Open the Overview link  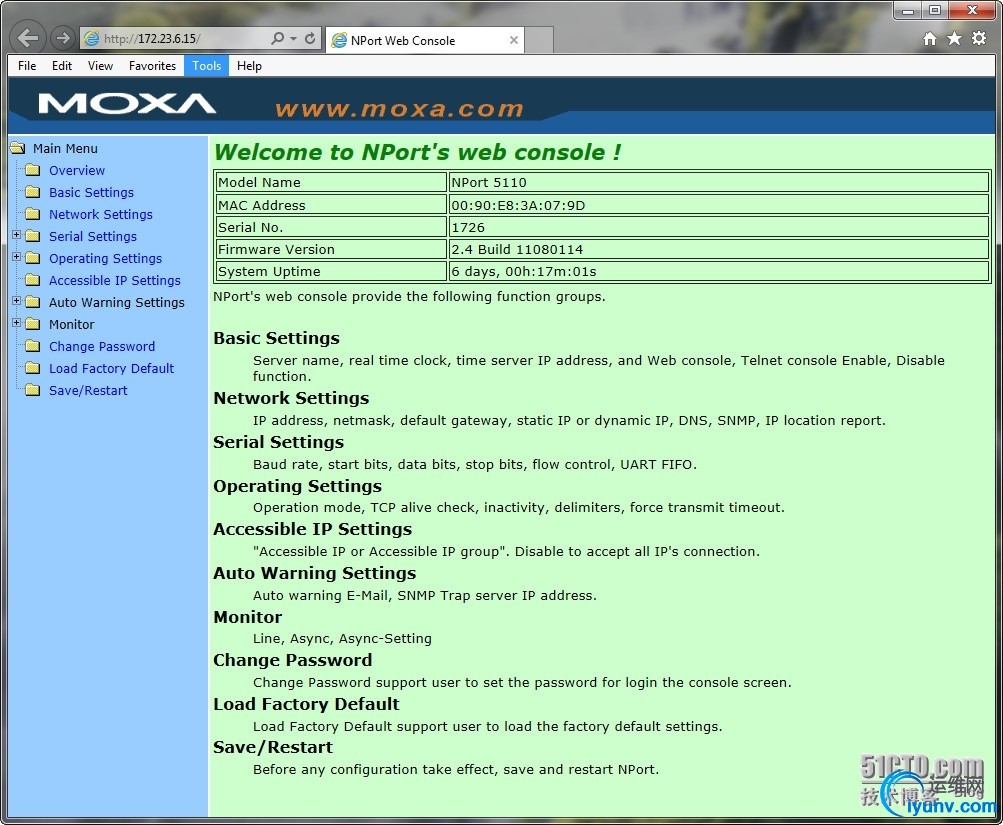pyautogui.click(x=77, y=171)
